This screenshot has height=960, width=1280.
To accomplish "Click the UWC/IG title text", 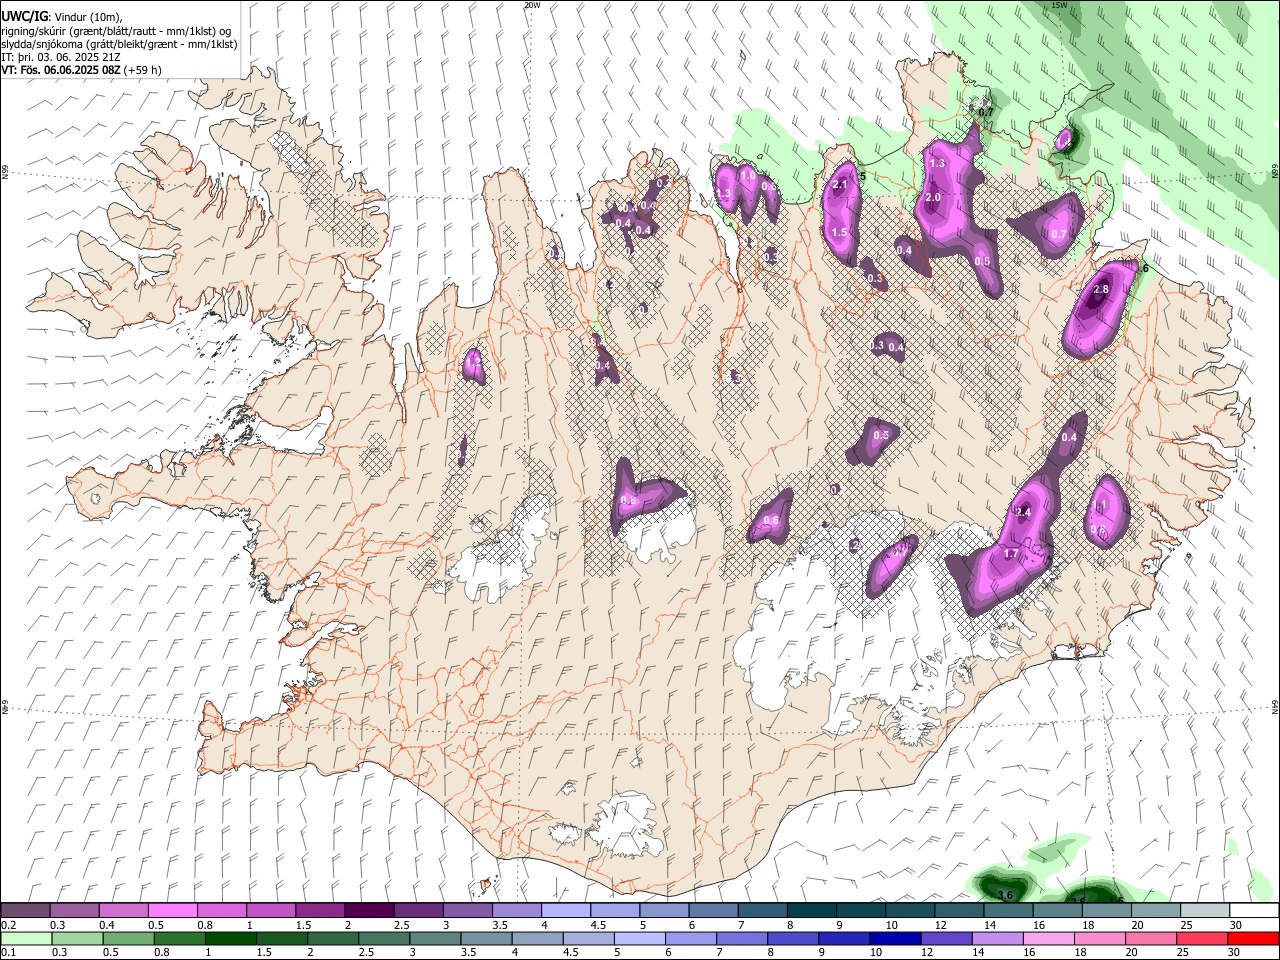I will (x=24, y=17).
